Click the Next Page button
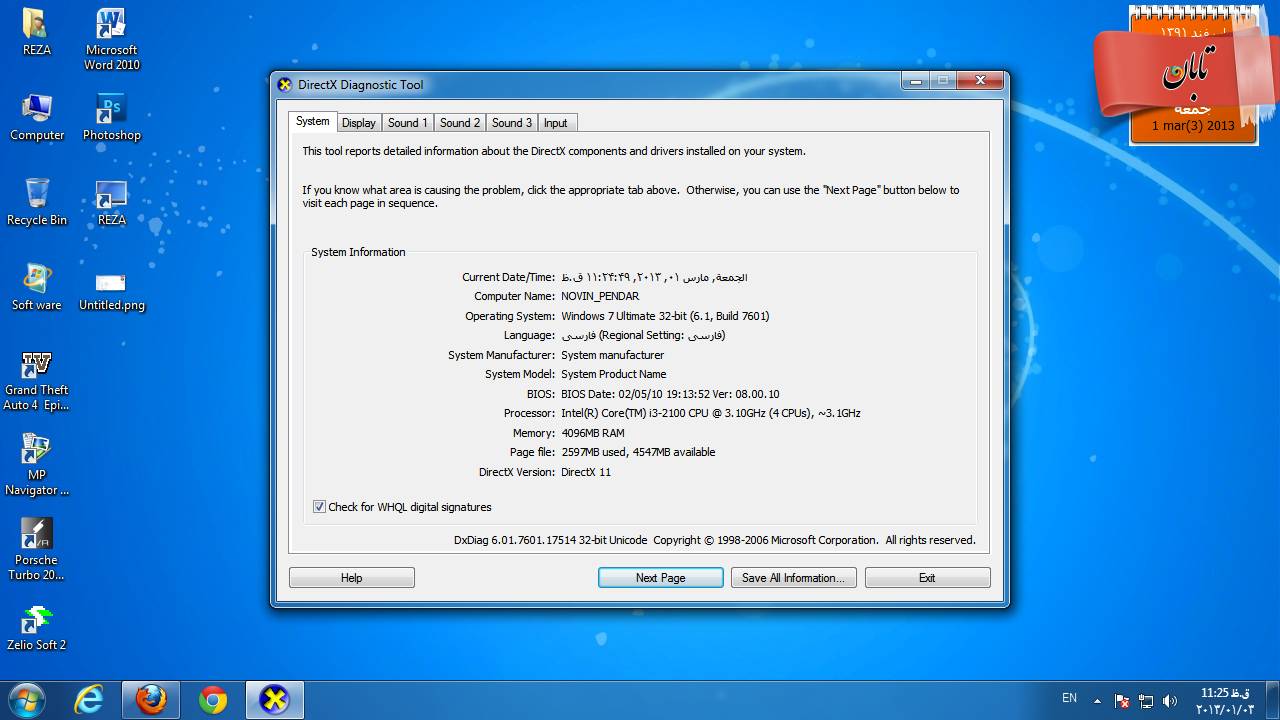 (x=661, y=578)
